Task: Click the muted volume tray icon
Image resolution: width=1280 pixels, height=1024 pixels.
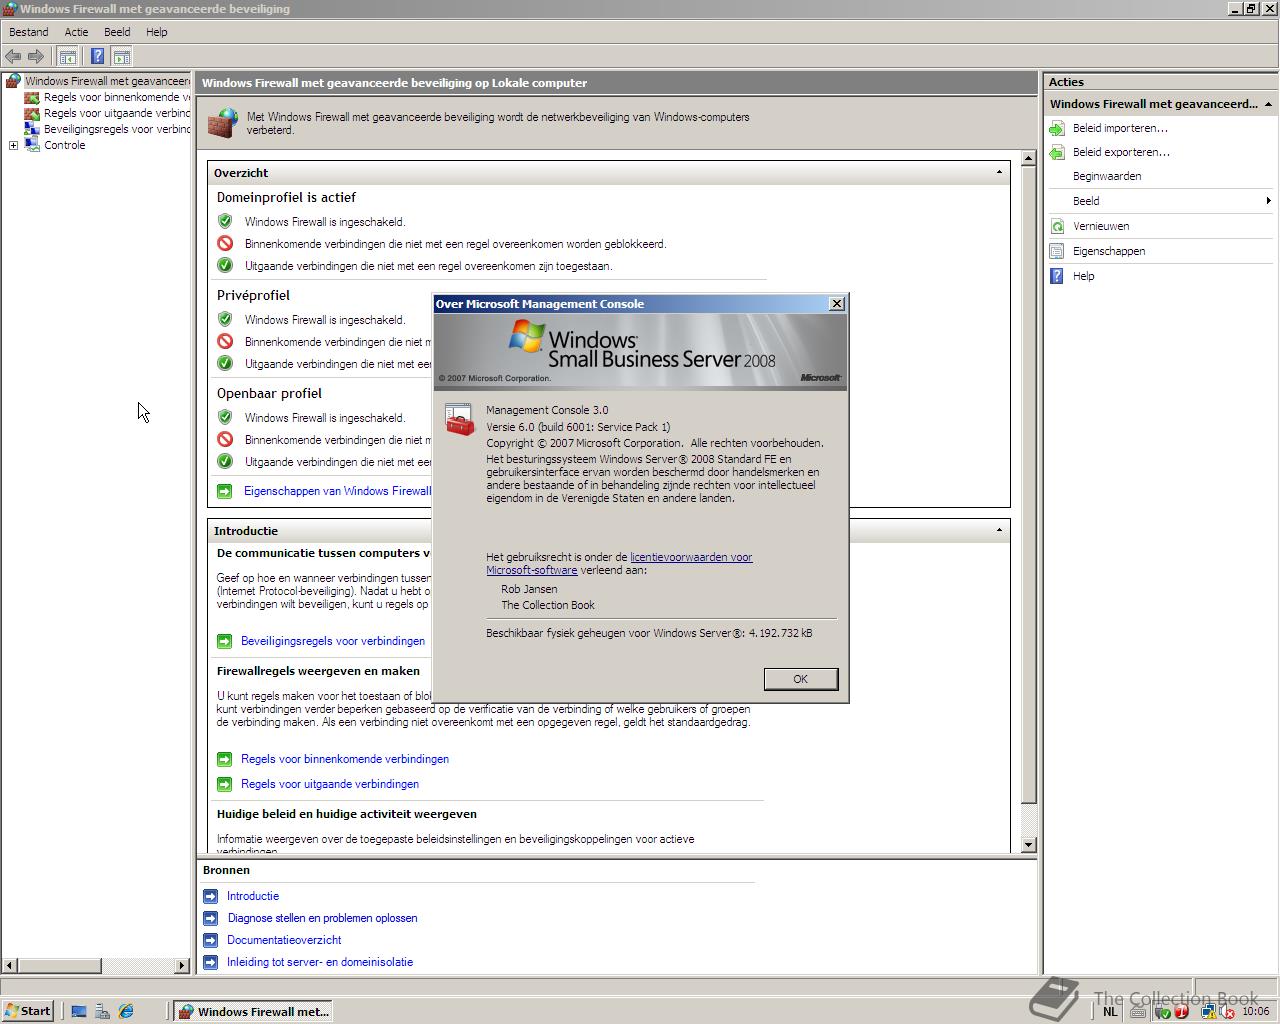Action: coord(1227,1012)
